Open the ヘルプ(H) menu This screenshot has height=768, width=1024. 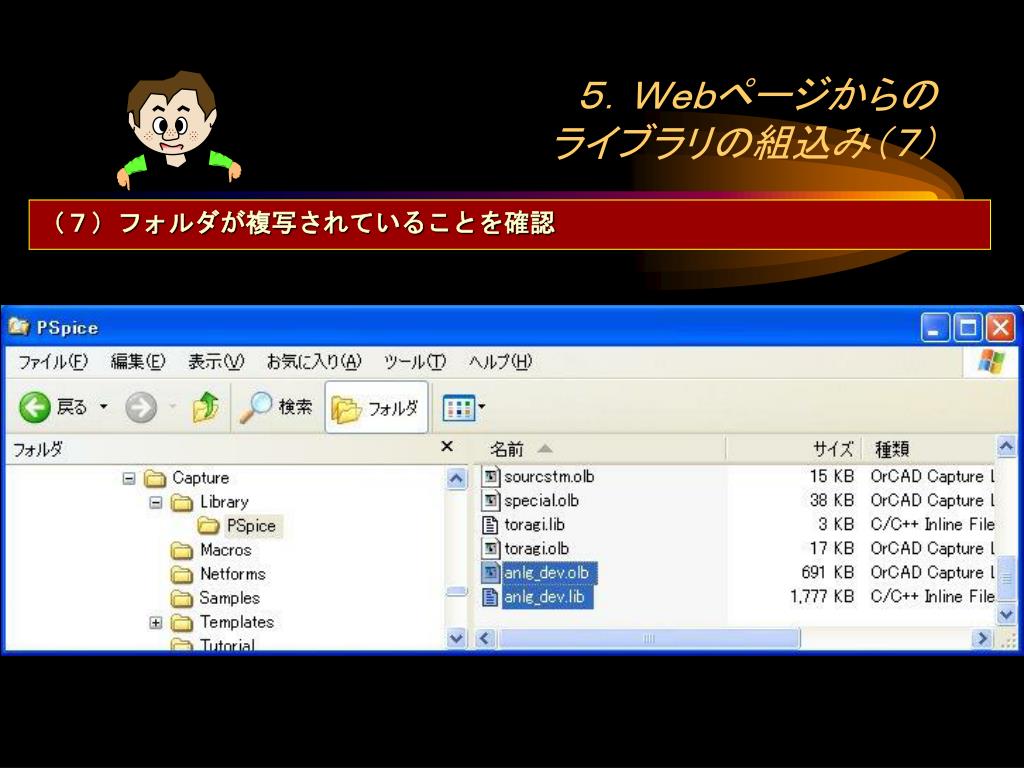(500, 361)
